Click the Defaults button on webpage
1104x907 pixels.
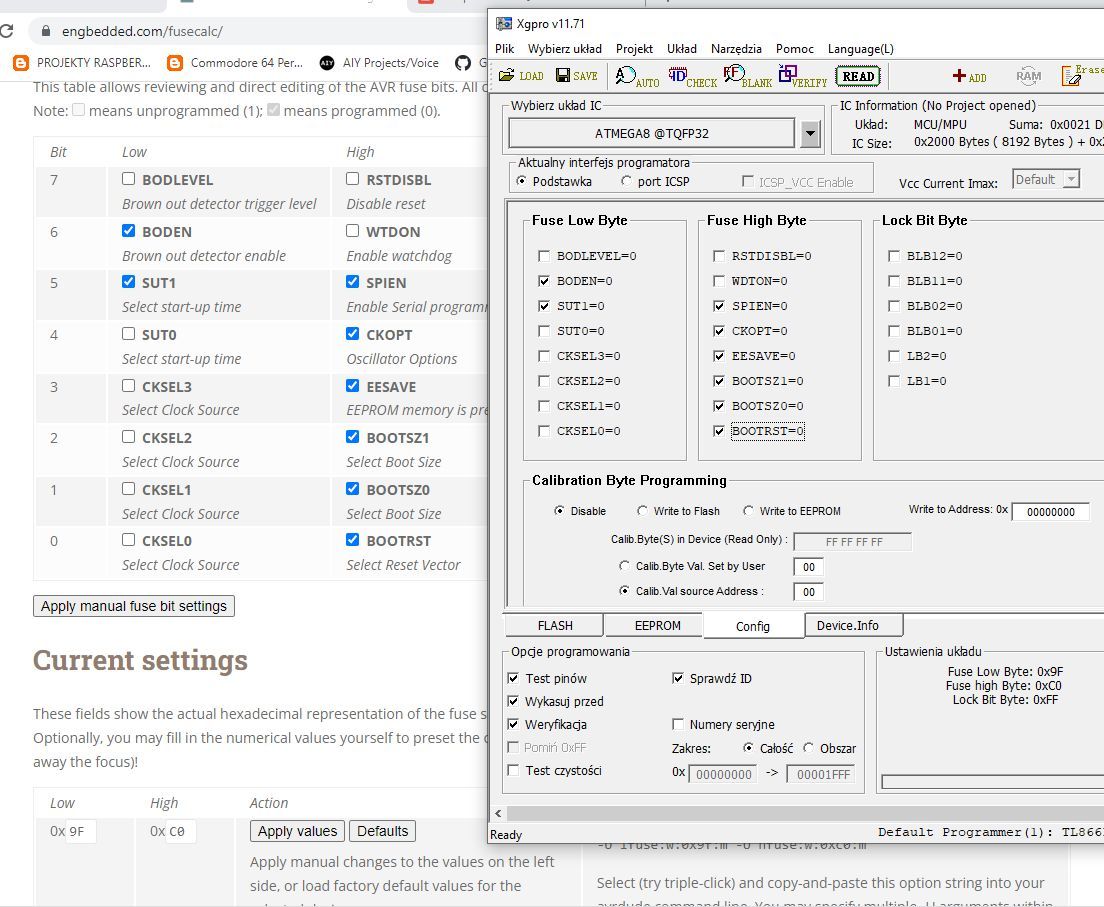pos(382,831)
